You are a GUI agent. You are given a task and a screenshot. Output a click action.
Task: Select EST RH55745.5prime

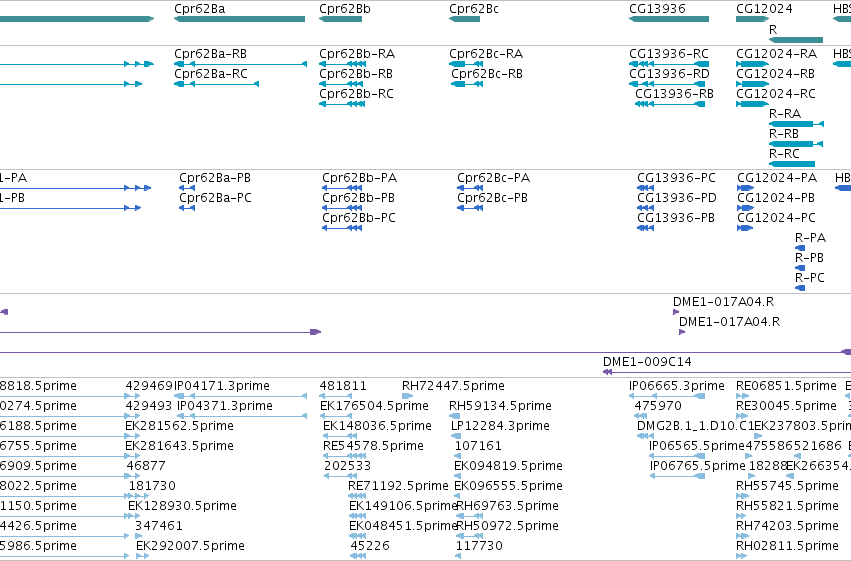pos(788,487)
